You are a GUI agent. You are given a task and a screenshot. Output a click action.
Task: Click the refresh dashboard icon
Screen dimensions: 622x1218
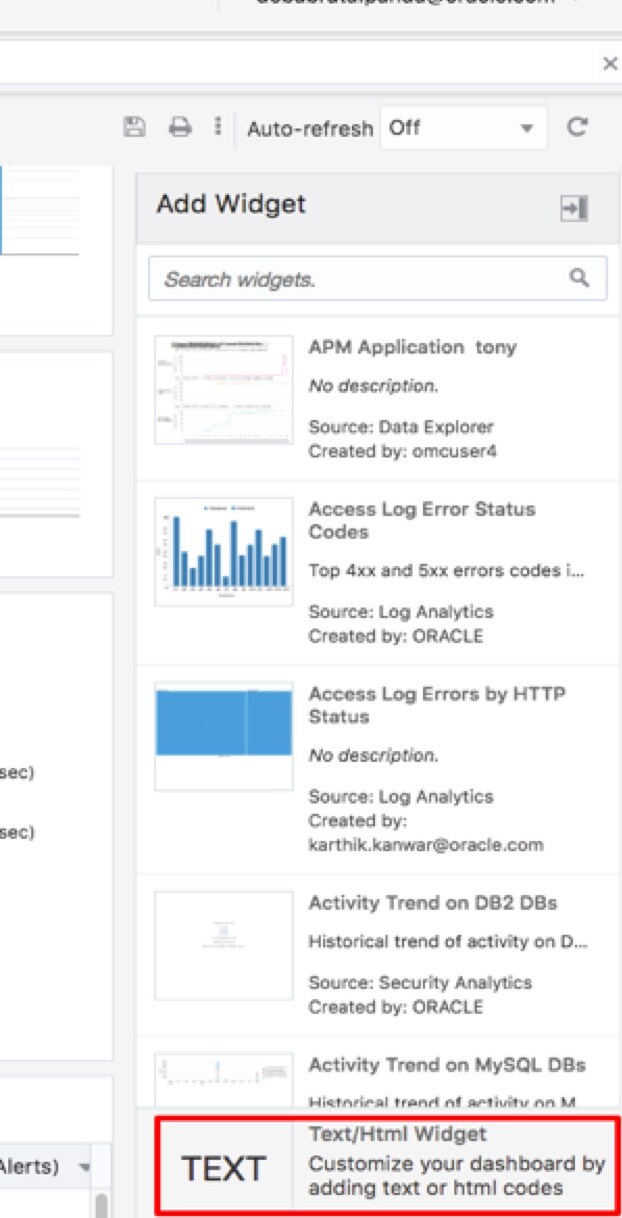tap(577, 127)
